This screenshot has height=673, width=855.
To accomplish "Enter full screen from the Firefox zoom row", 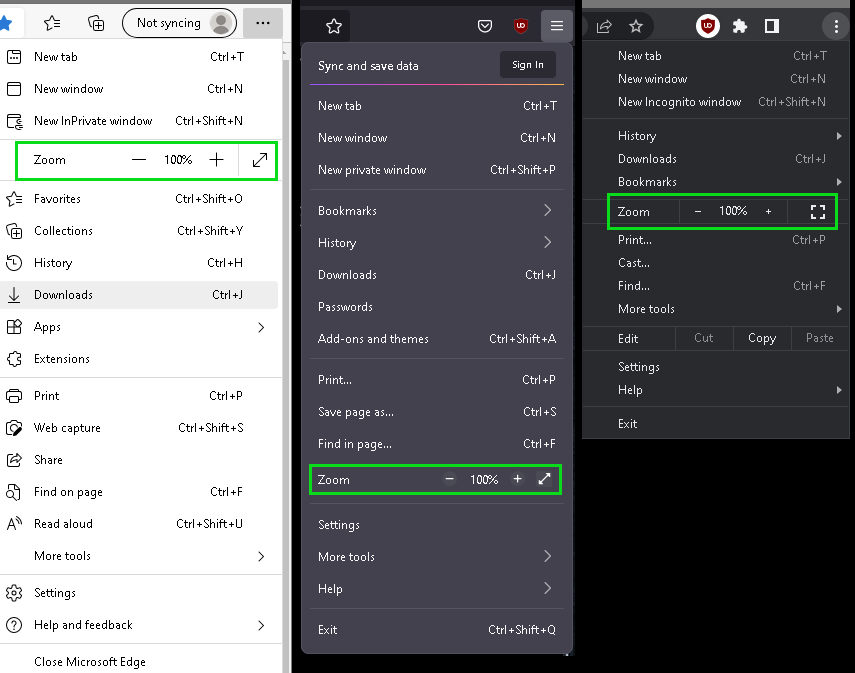I will 544,479.
